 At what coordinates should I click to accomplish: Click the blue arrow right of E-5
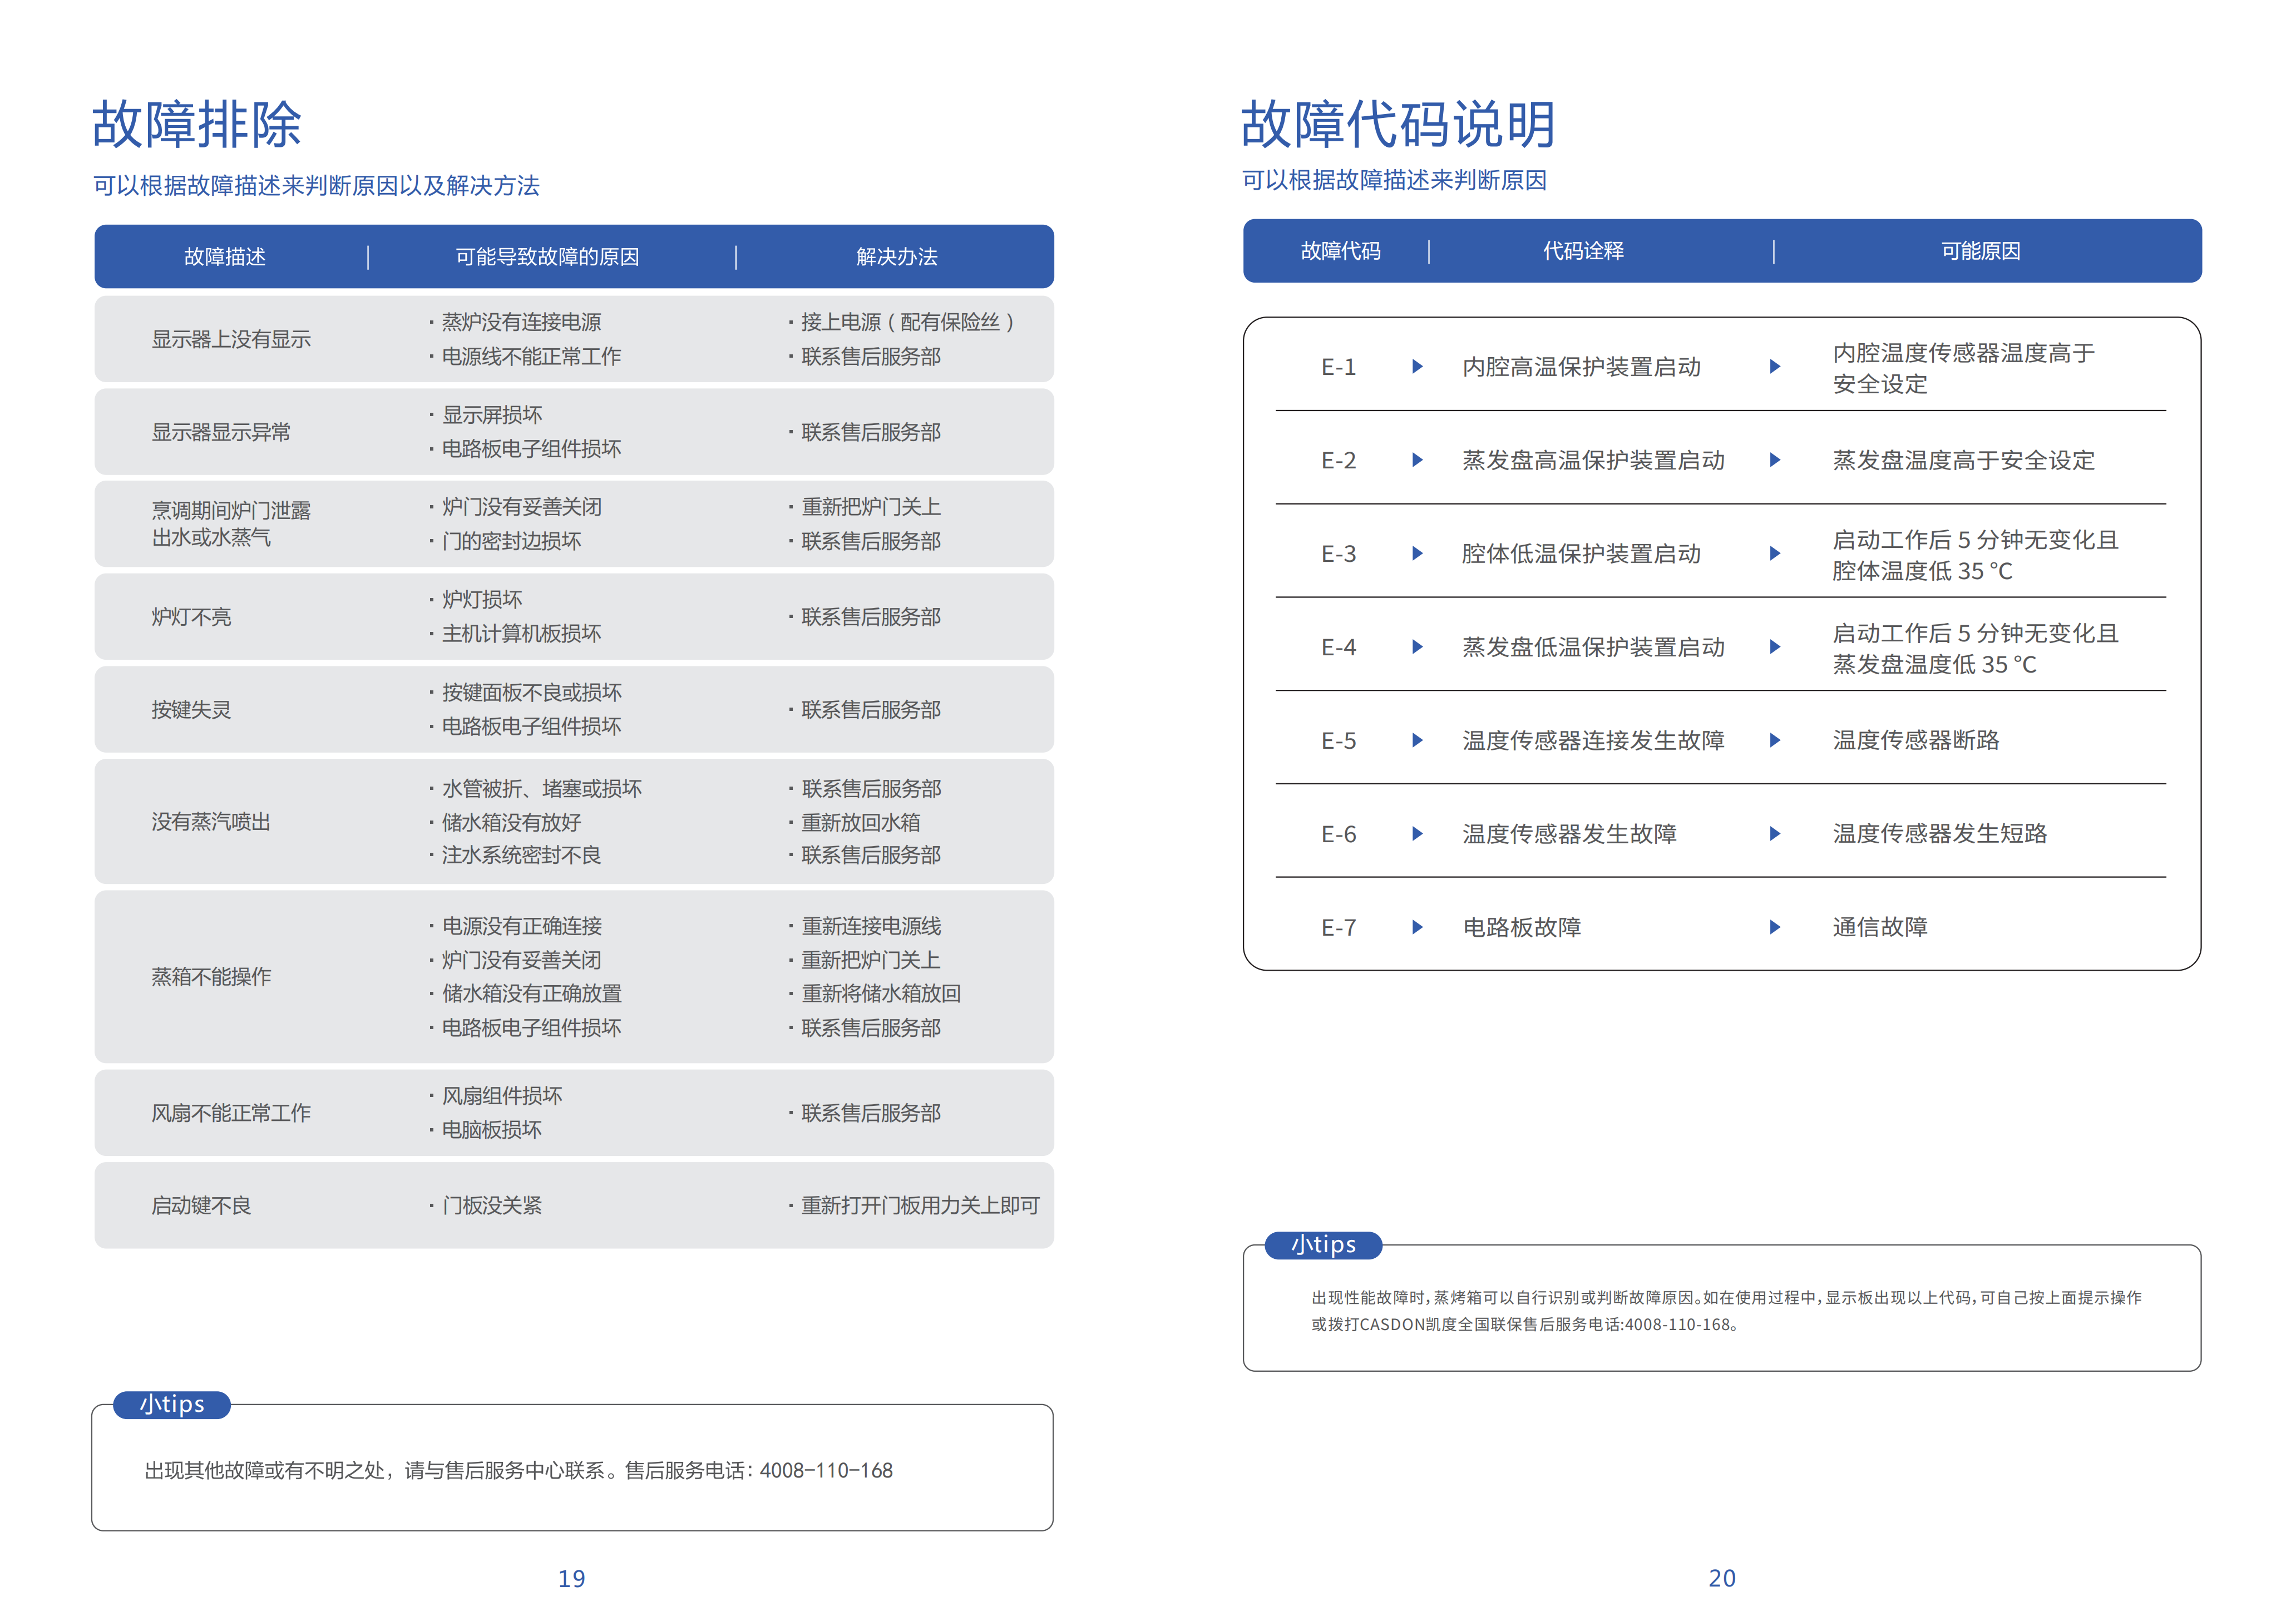1416,740
